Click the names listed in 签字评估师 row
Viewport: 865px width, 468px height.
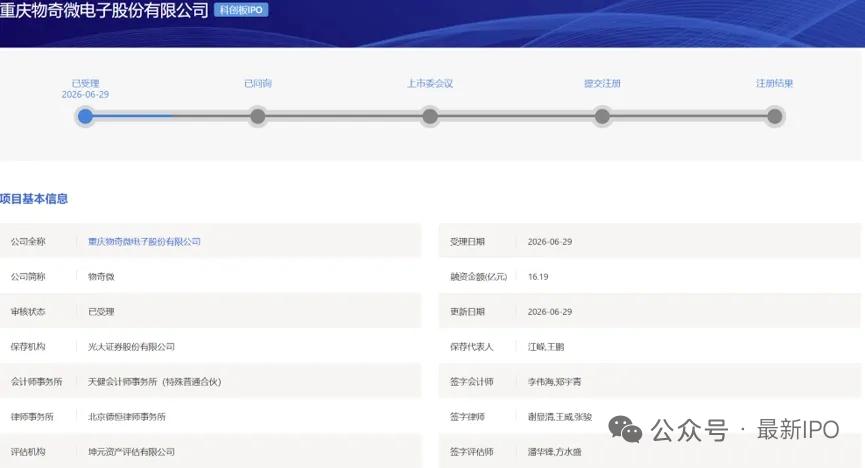(554, 452)
